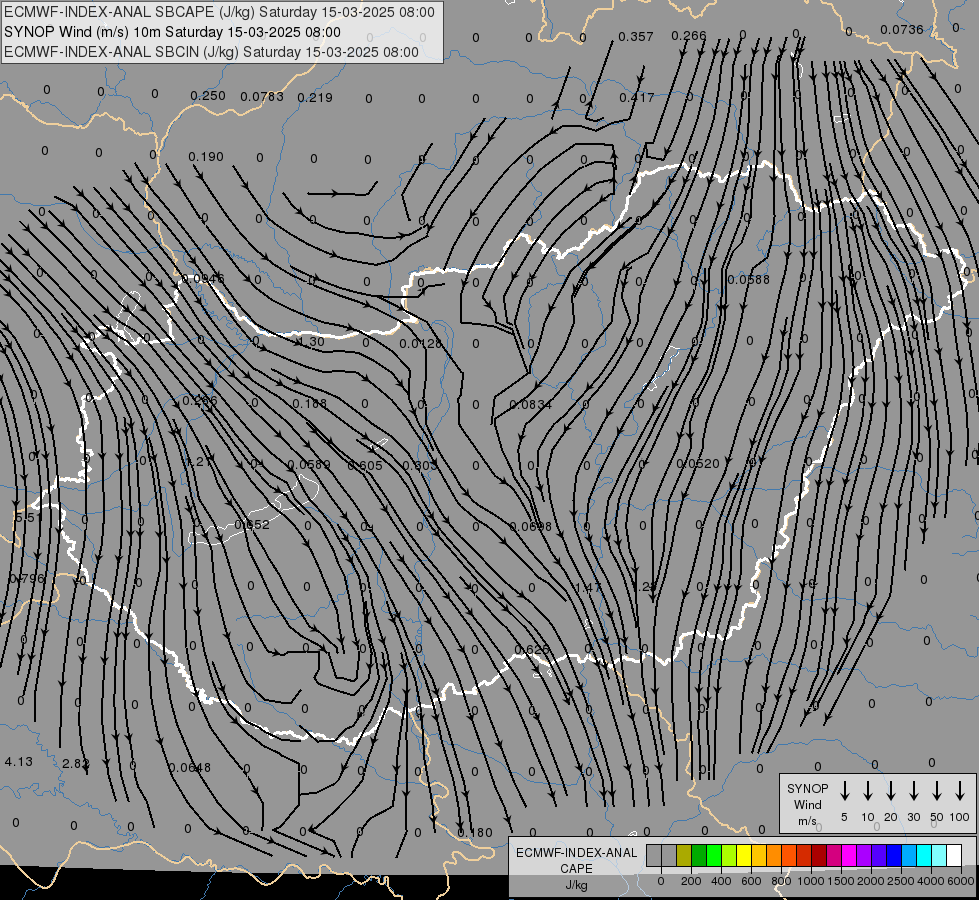
Task: Click the SBCIN title line at top left
Action: [x=211, y=52]
